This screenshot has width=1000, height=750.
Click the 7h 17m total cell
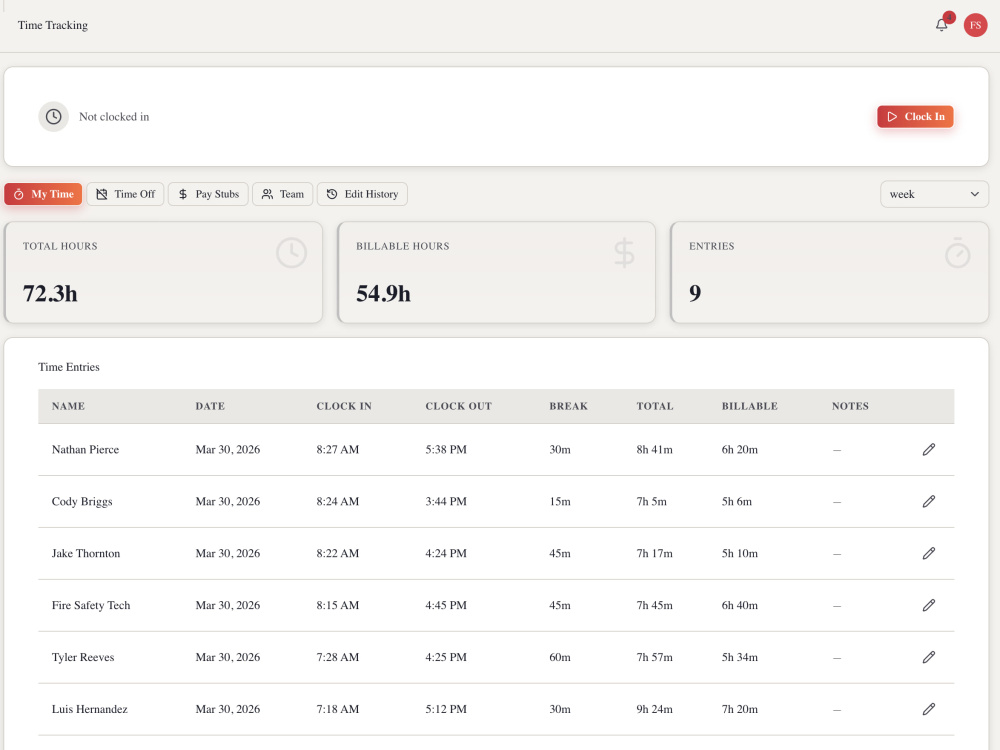pos(654,553)
